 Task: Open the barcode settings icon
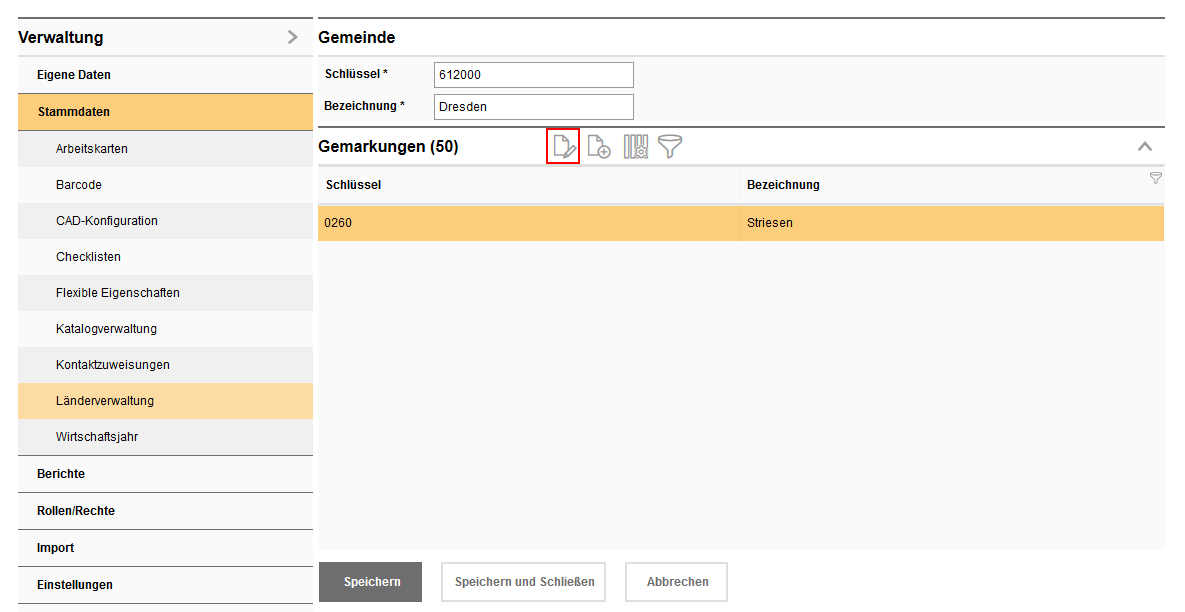point(635,146)
